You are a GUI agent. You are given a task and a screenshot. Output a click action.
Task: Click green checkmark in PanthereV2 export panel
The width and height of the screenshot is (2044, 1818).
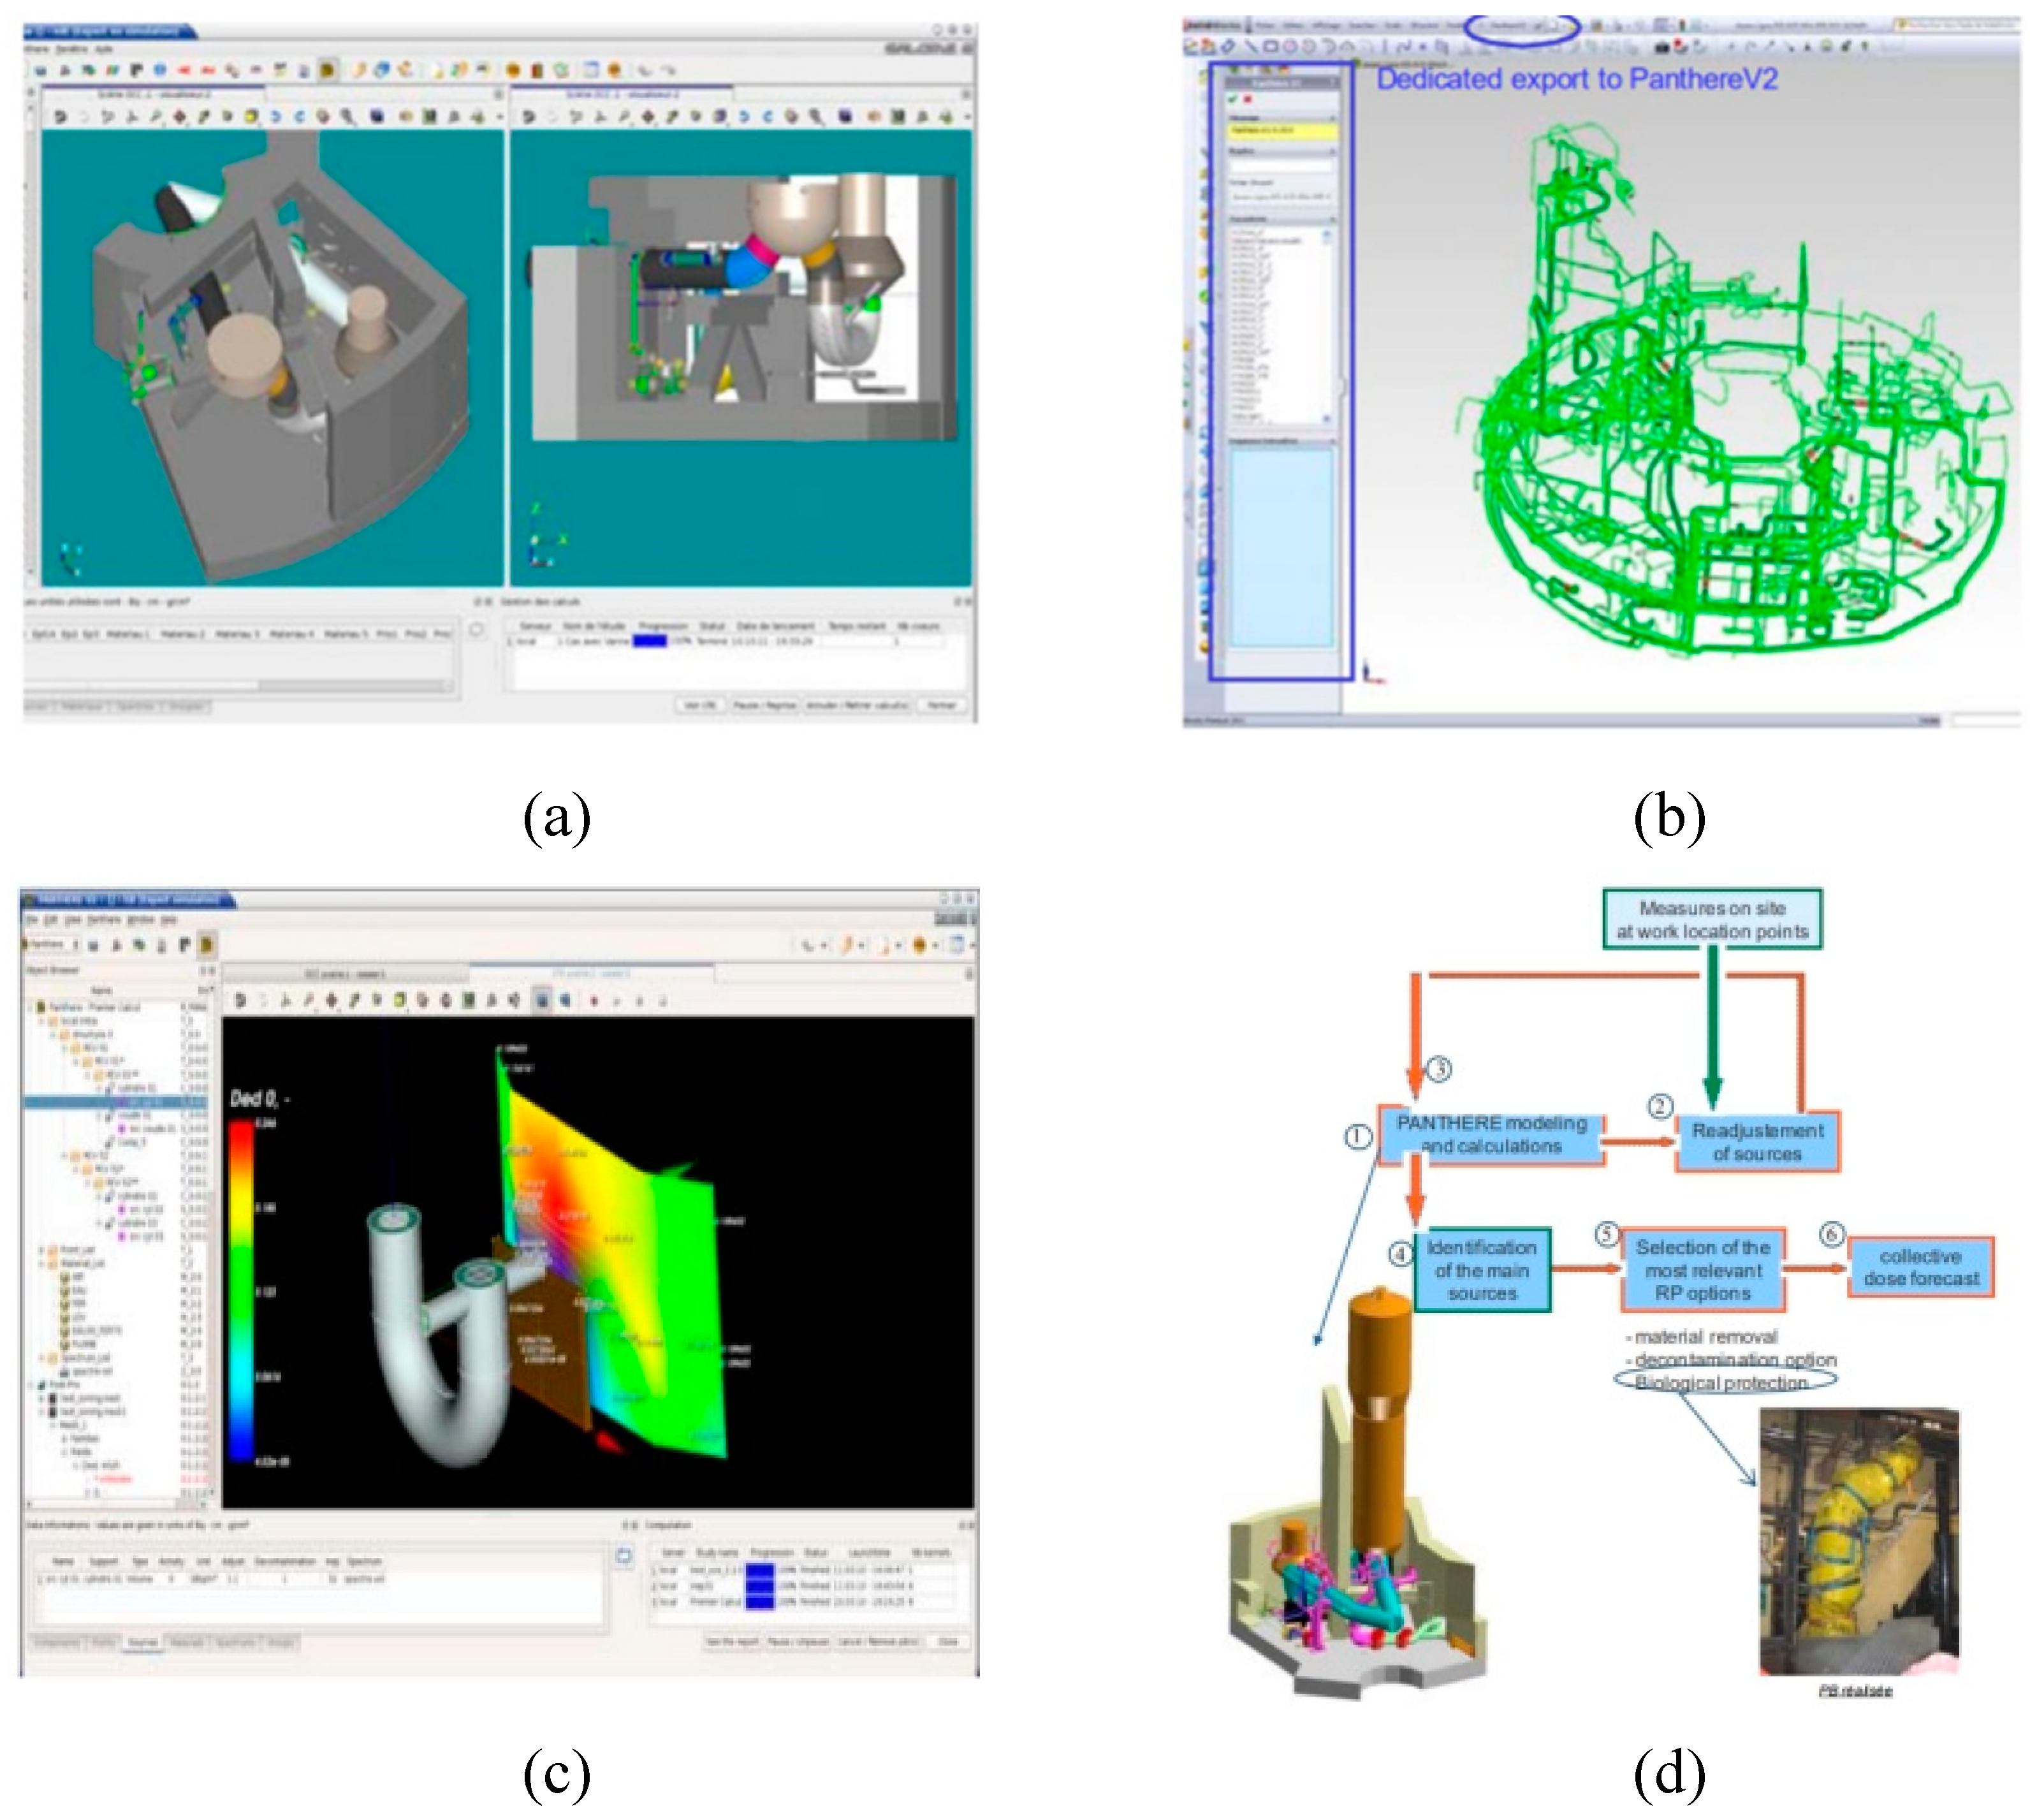click(1233, 99)
